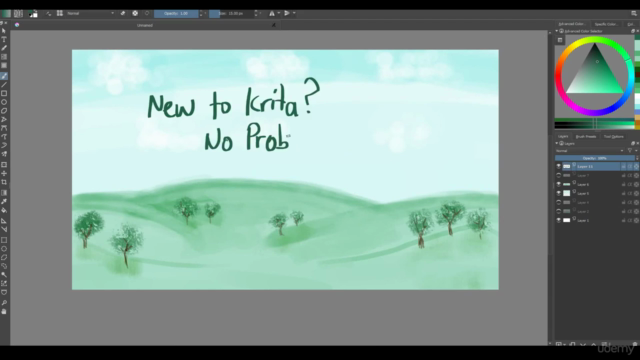The height and width of the screenshot is (360, 640).
Task: Open the gradient chooser in toolbar
Action: (x=6, y=13)
